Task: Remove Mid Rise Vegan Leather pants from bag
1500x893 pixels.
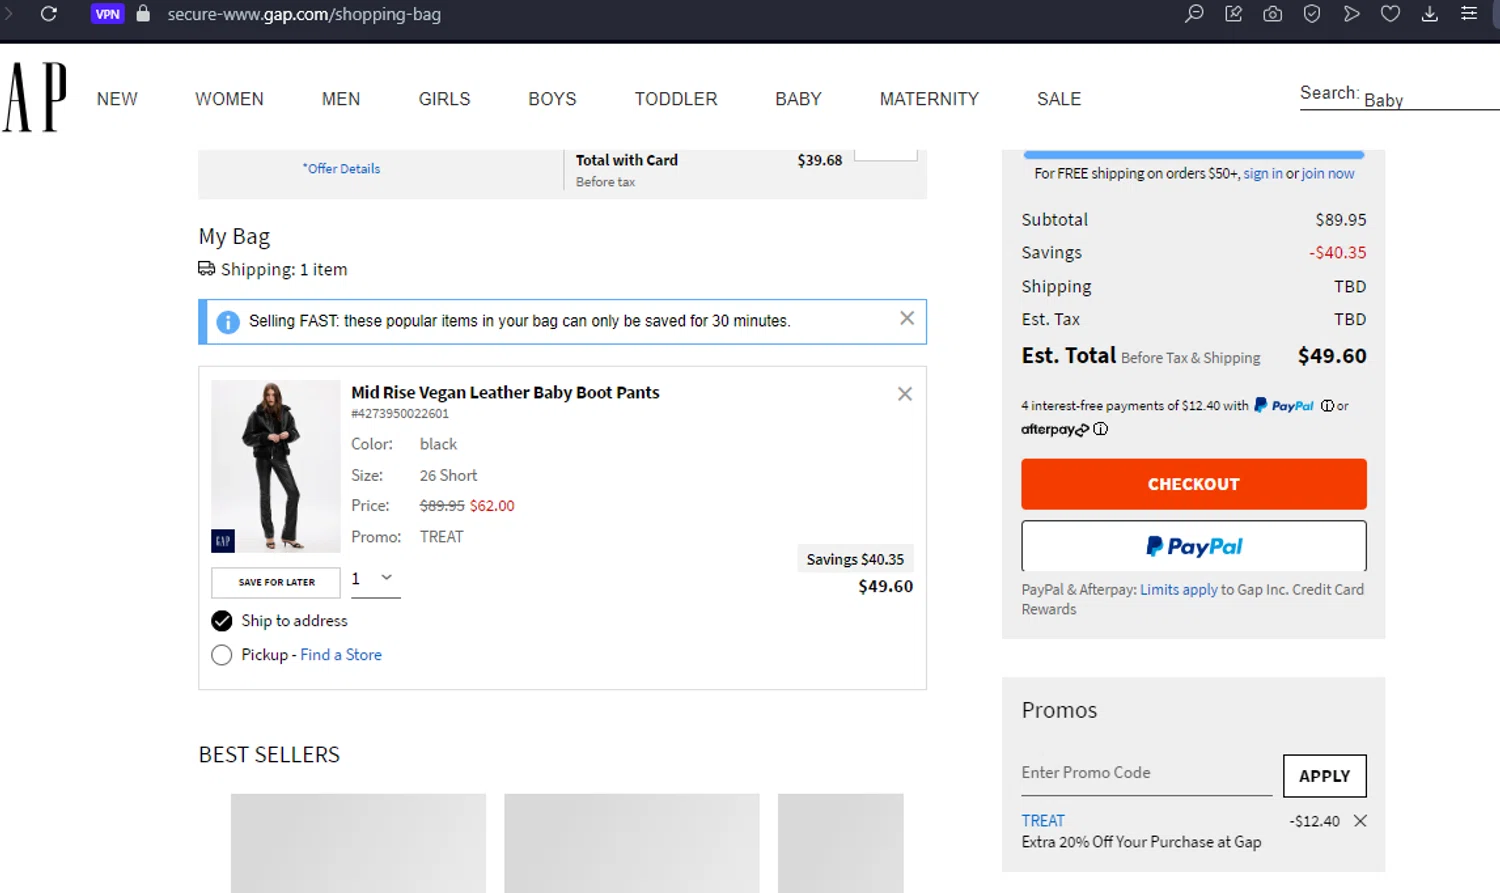Action: coord(905,394)
